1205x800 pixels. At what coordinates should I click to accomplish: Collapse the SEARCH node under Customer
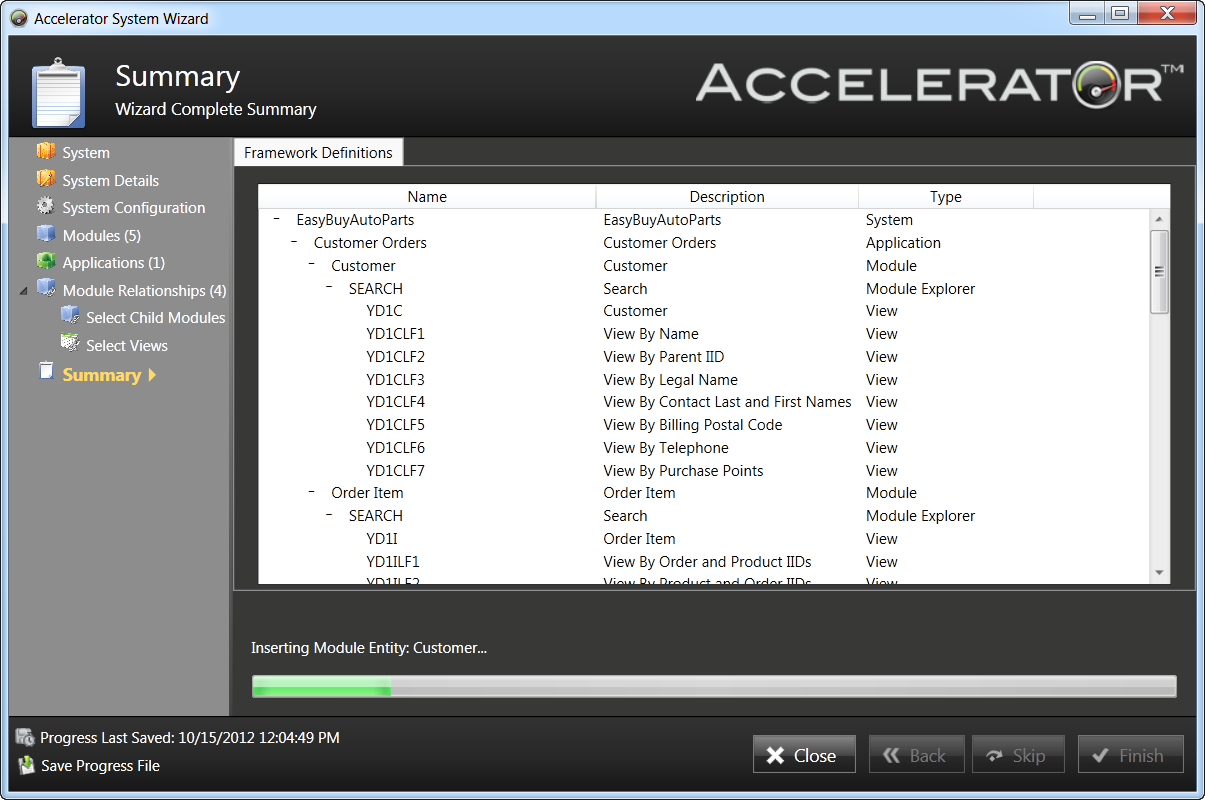click(329, 288)
